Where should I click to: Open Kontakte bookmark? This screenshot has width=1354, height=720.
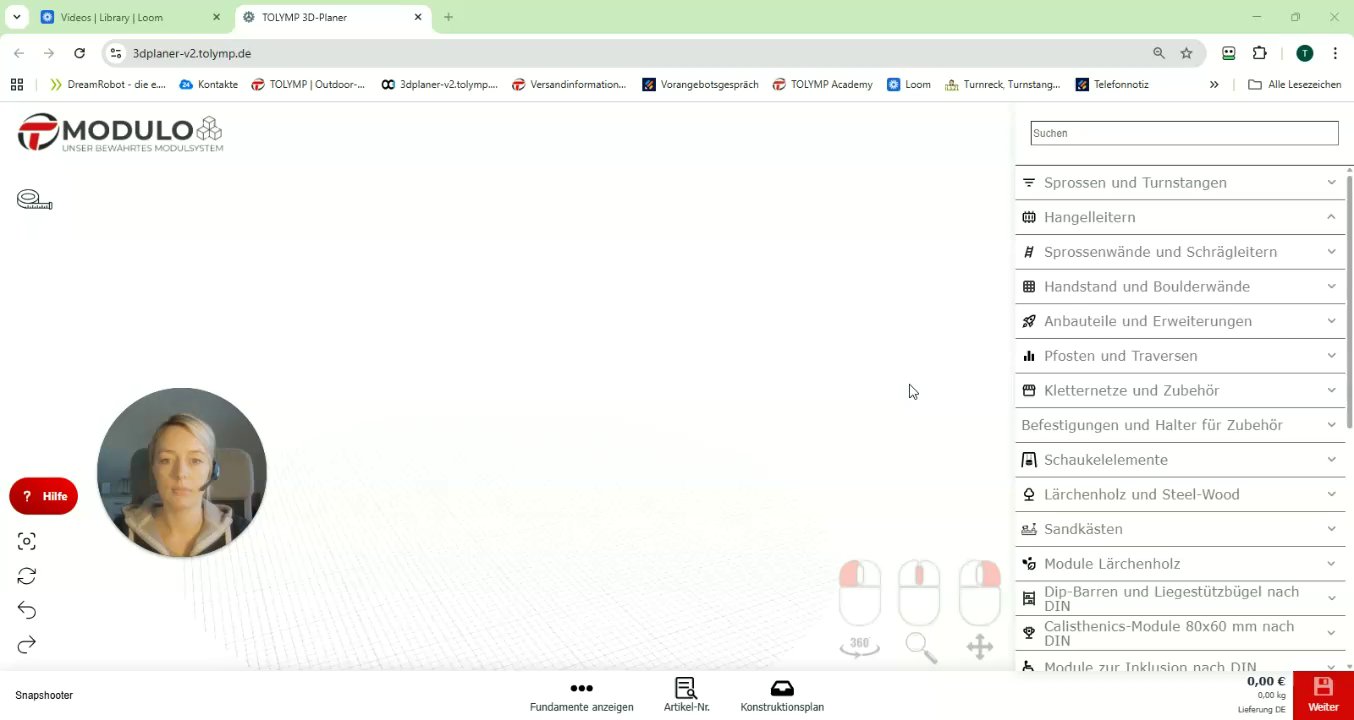click(x=208, y=85)
